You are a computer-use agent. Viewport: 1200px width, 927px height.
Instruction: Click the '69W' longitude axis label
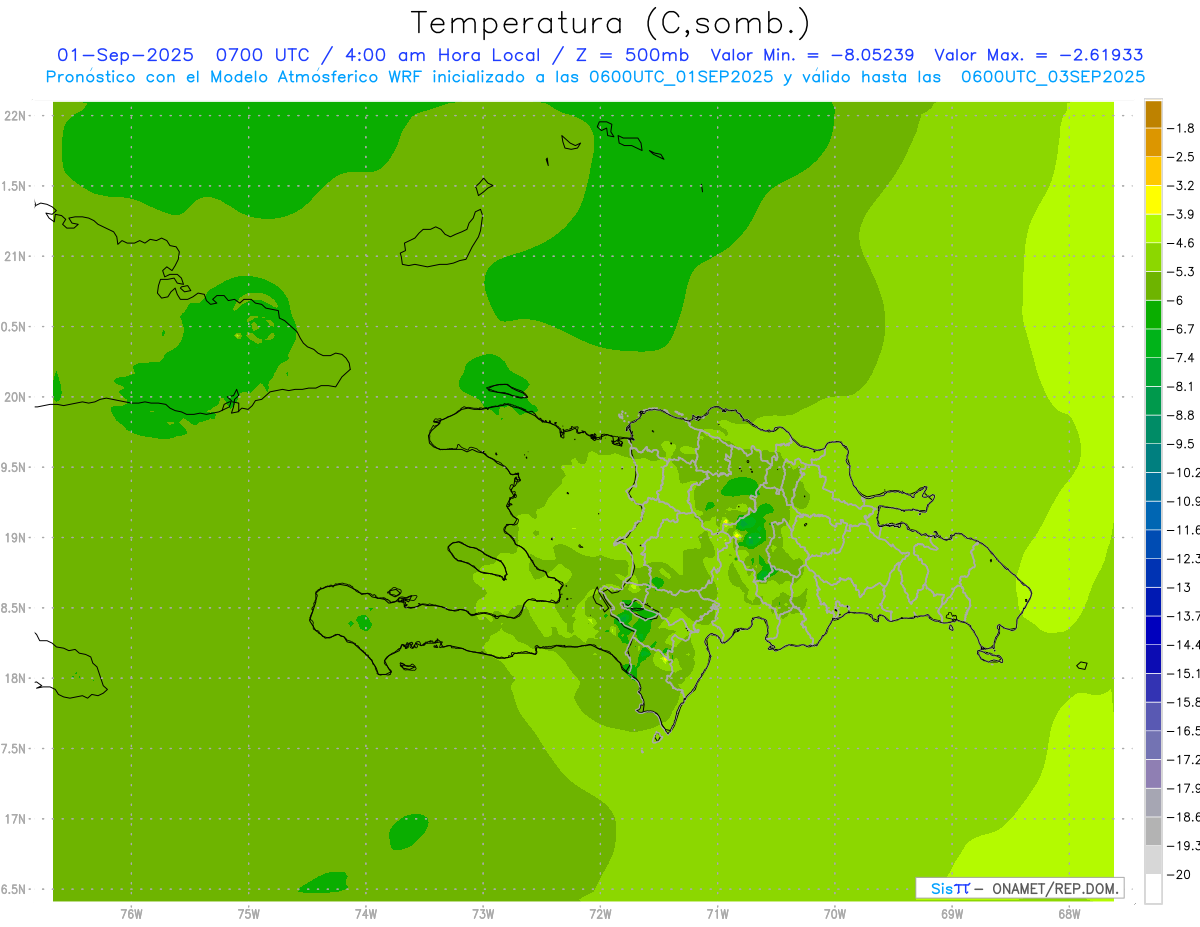coord(952,913)
